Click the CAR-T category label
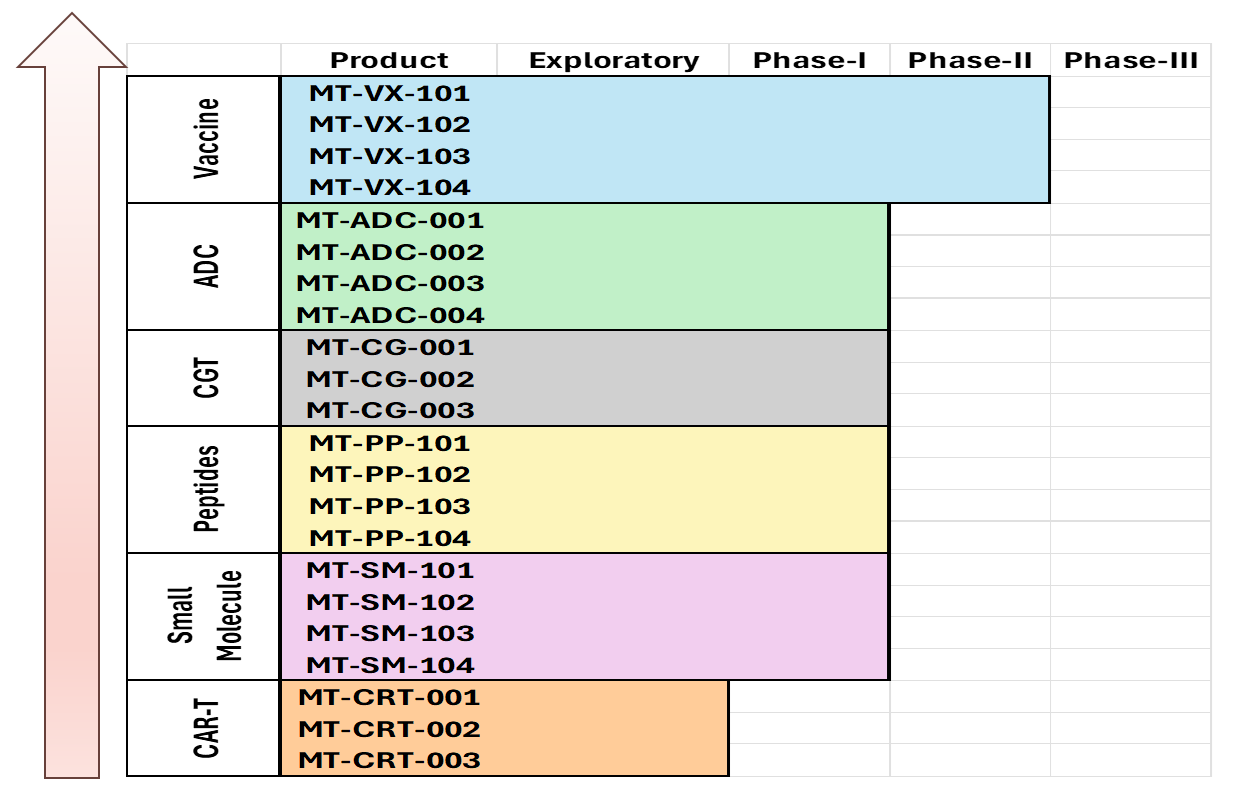The height and width of the screenshot is (806, 1239). click(x=206, y=727)
